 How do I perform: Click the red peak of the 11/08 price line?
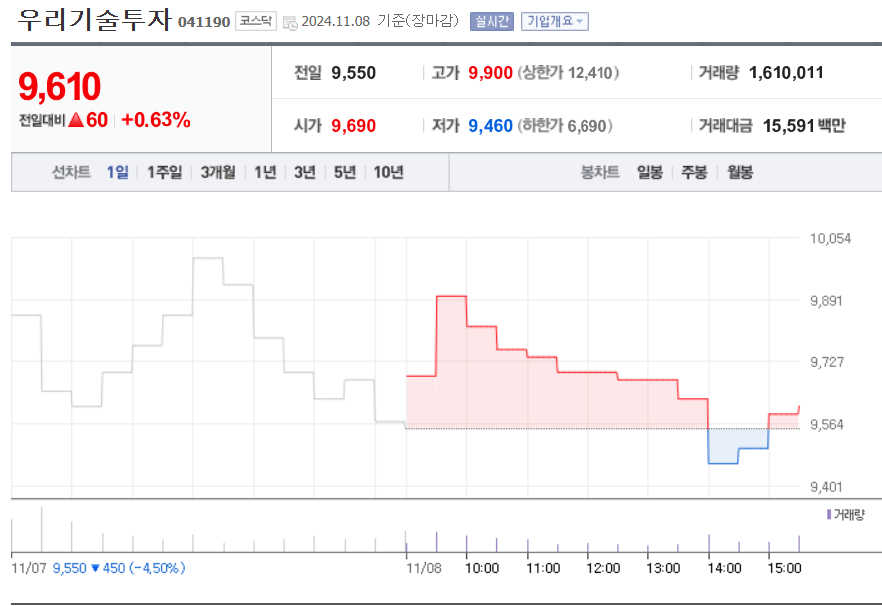point(452,296)
